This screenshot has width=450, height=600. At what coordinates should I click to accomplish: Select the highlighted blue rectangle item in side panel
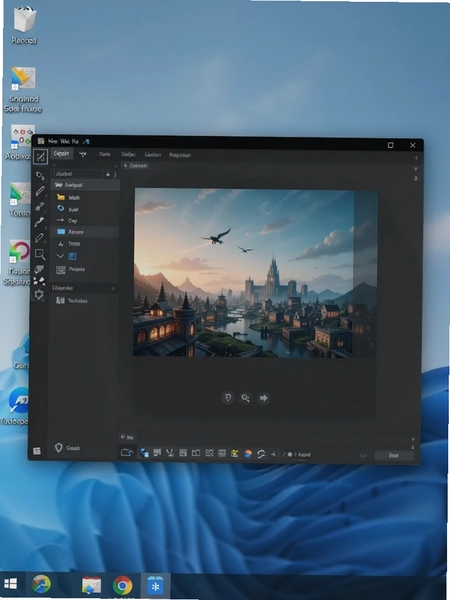click(84, 232)
